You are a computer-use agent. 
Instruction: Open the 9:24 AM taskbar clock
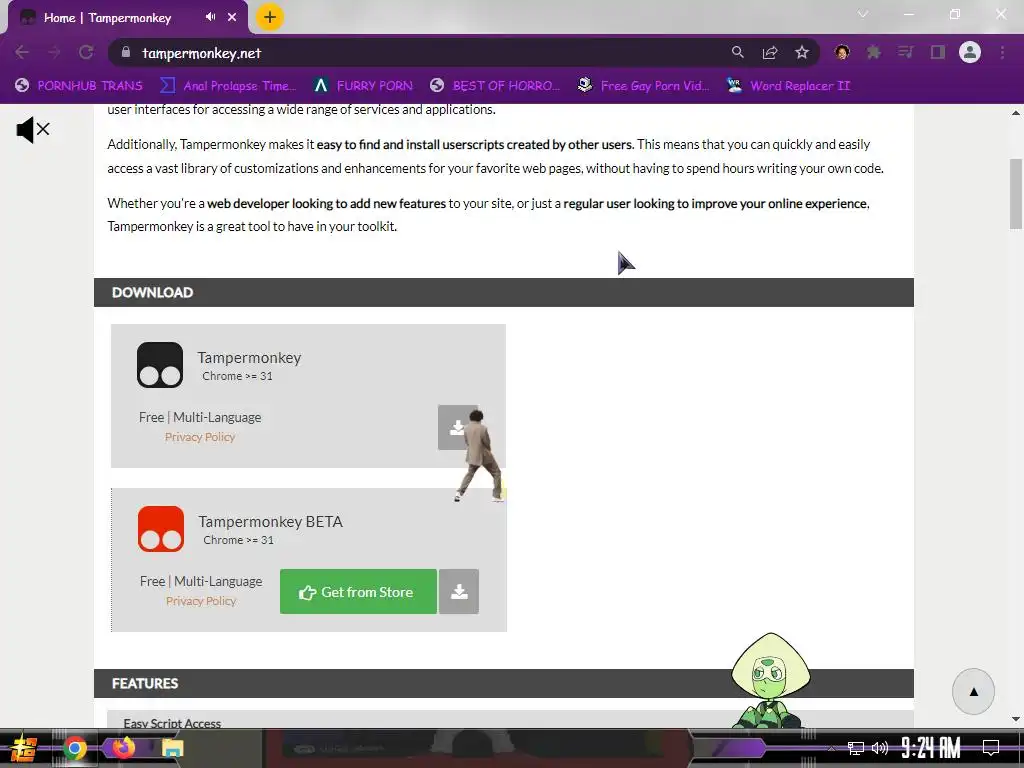point(931,748)
